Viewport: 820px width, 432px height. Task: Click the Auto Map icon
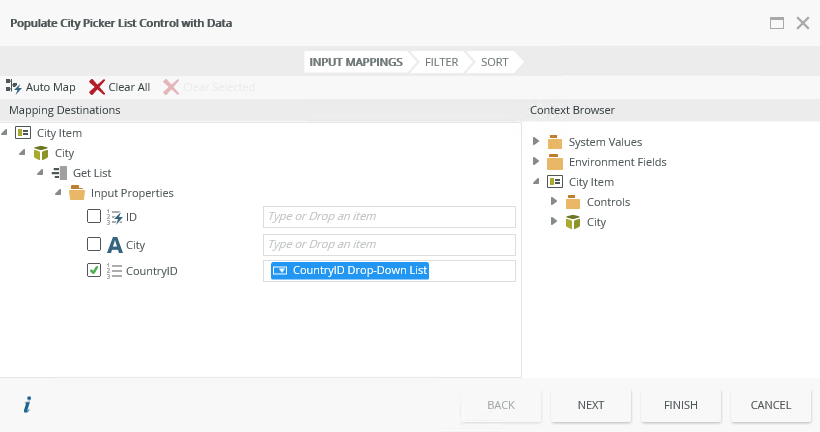coord(14,87)
